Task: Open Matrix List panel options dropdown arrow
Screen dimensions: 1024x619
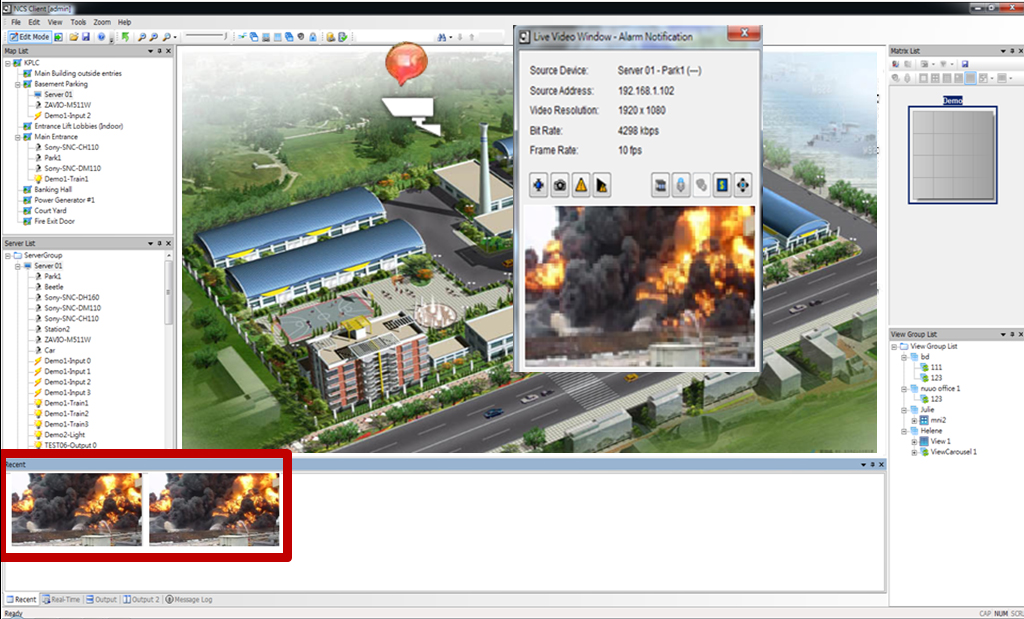Action: tap(1003, 51)
